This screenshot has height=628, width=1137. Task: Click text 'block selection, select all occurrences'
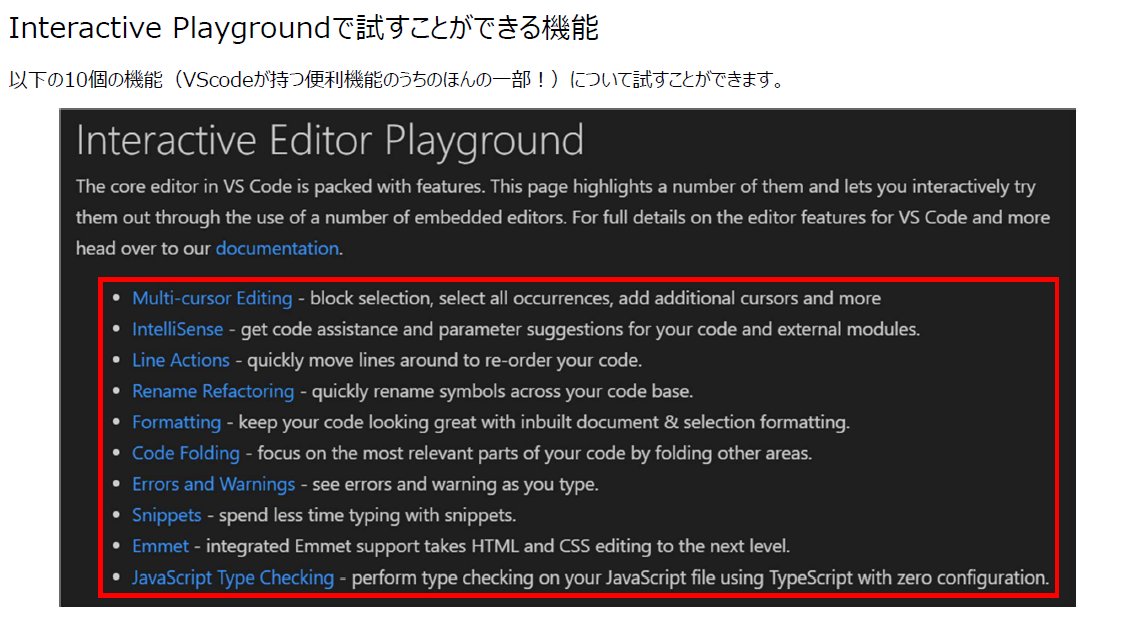(x=460, y=298)
